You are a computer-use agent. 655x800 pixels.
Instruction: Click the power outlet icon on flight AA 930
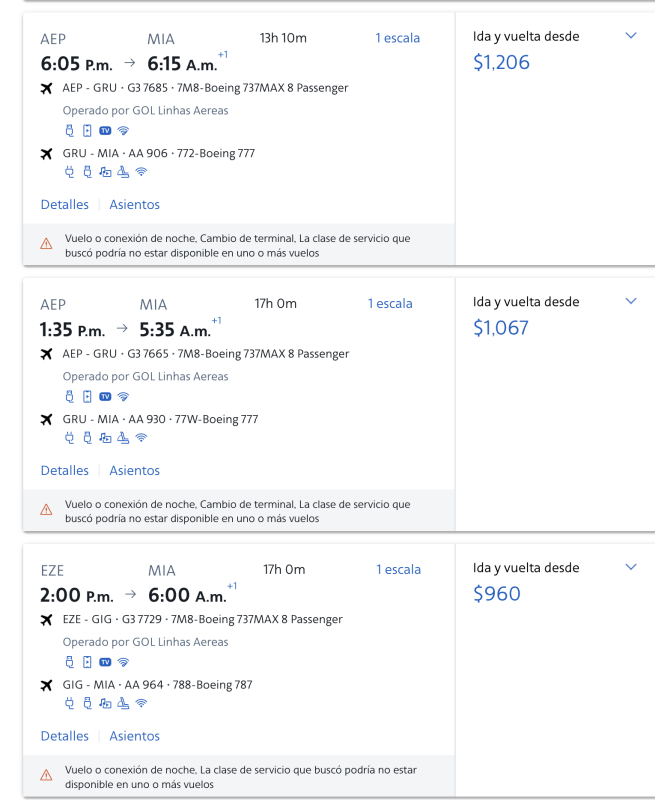pos(70,438)
